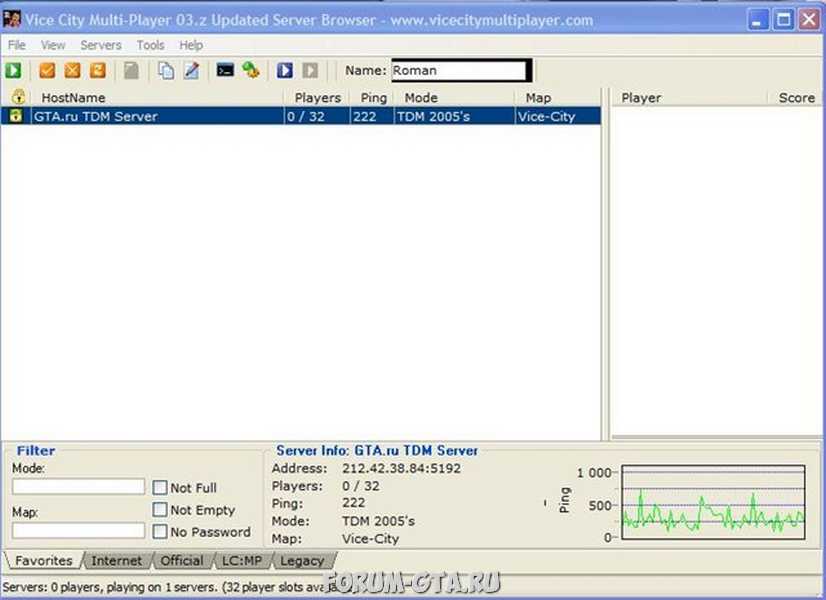Click the ping history graph
This screenshot has height=600, width=826.
click(x=713, y=502)
